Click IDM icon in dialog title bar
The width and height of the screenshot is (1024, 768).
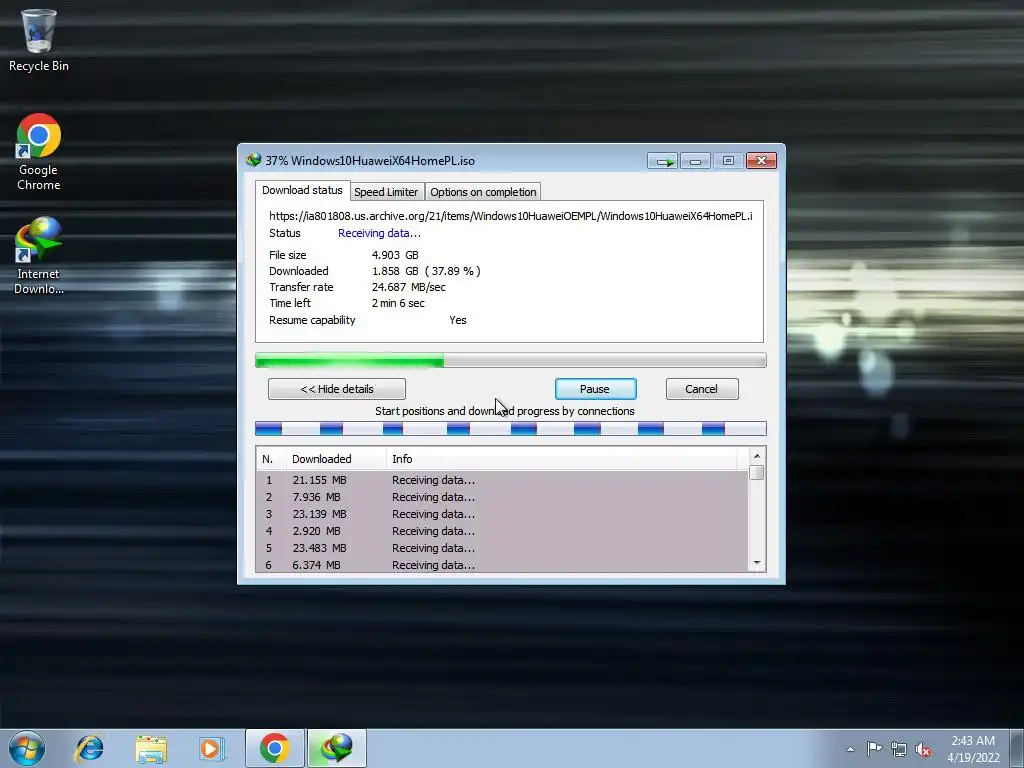(x=253, y=160)
